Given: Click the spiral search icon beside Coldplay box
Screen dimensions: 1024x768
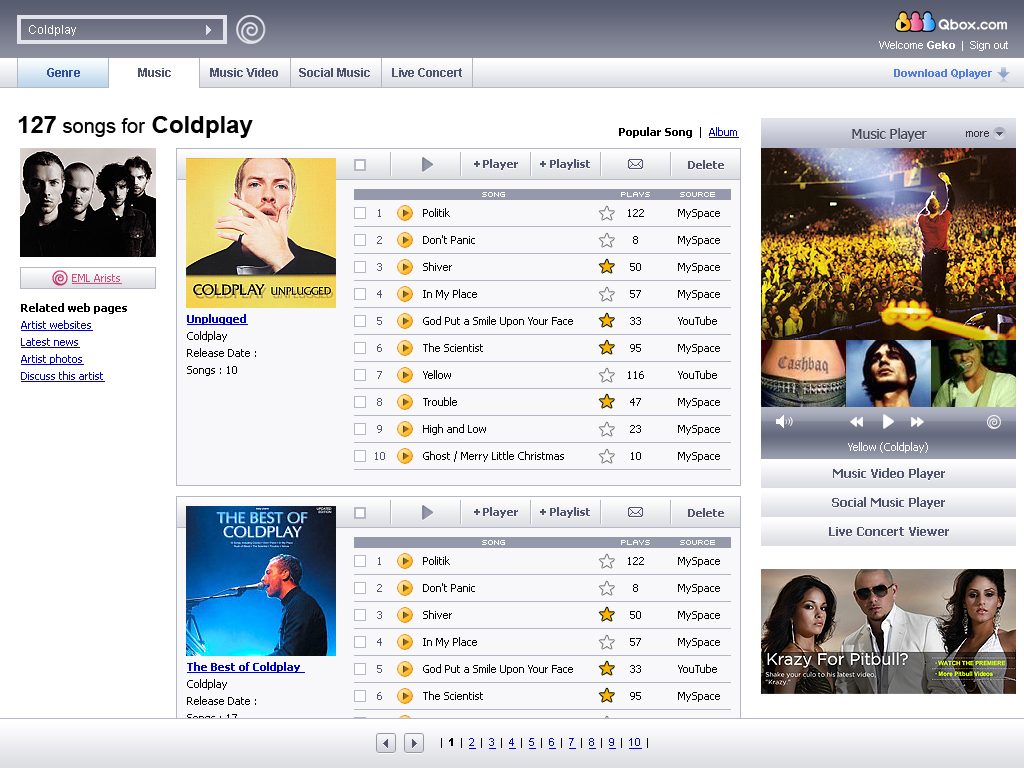Looking at the screenshot, I should click(x=251, y=29).
